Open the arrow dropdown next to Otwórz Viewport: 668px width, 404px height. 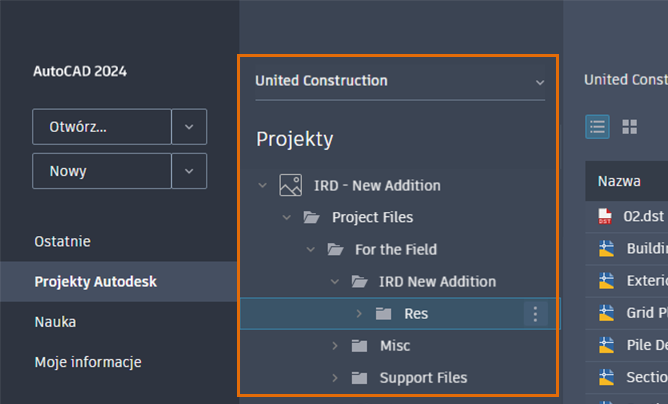pyautogui.click(x=189, y=127)
